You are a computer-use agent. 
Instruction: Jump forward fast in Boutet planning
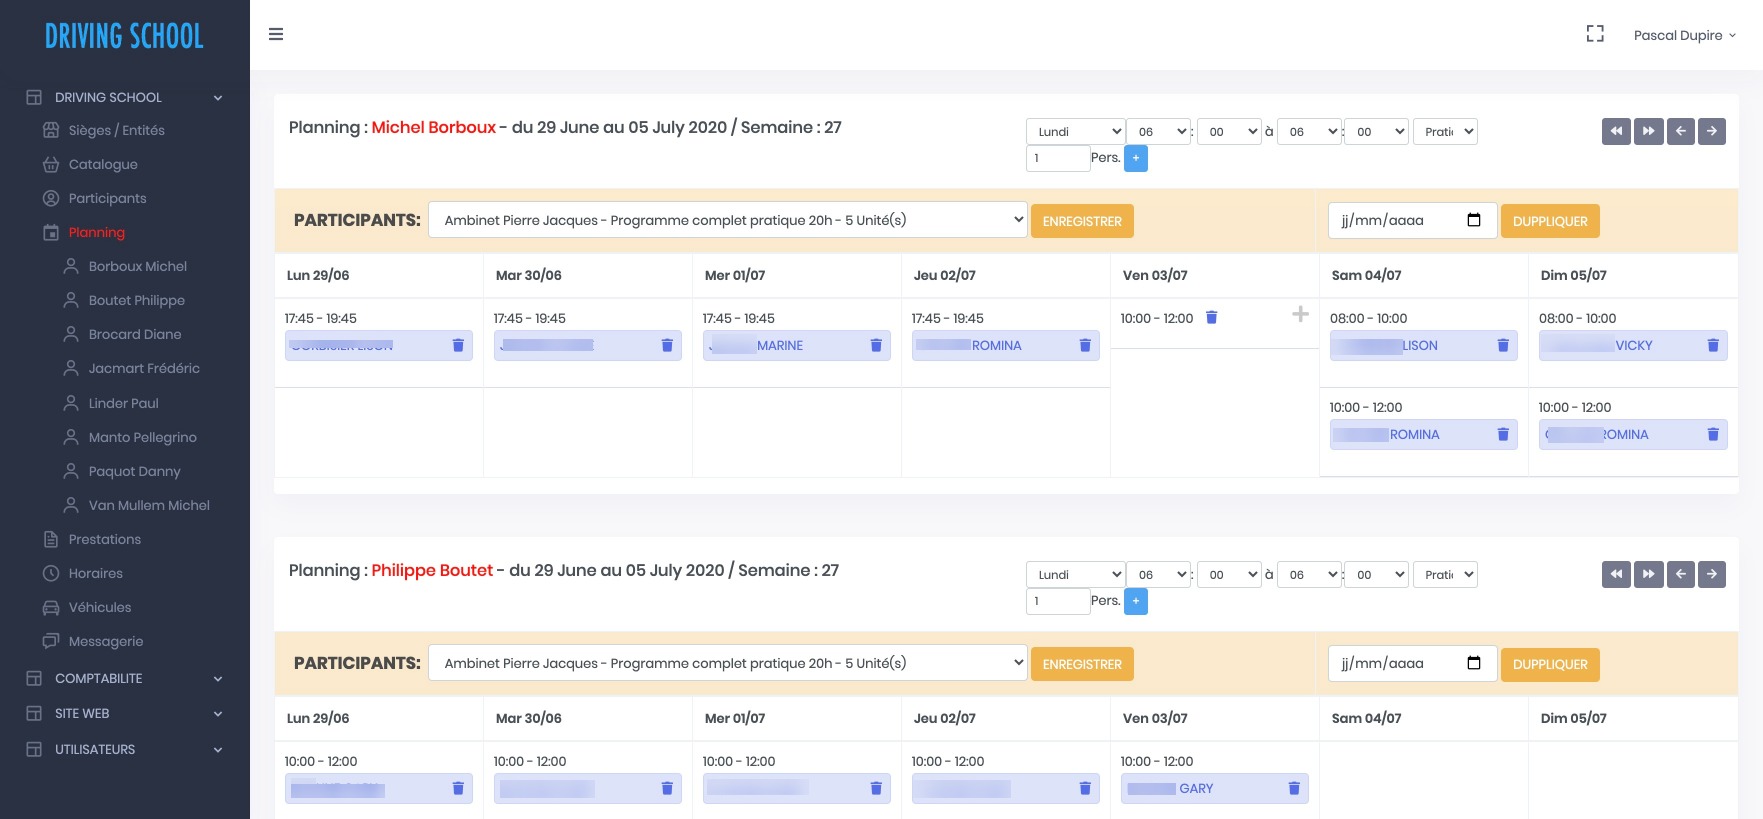(1648, 574)
